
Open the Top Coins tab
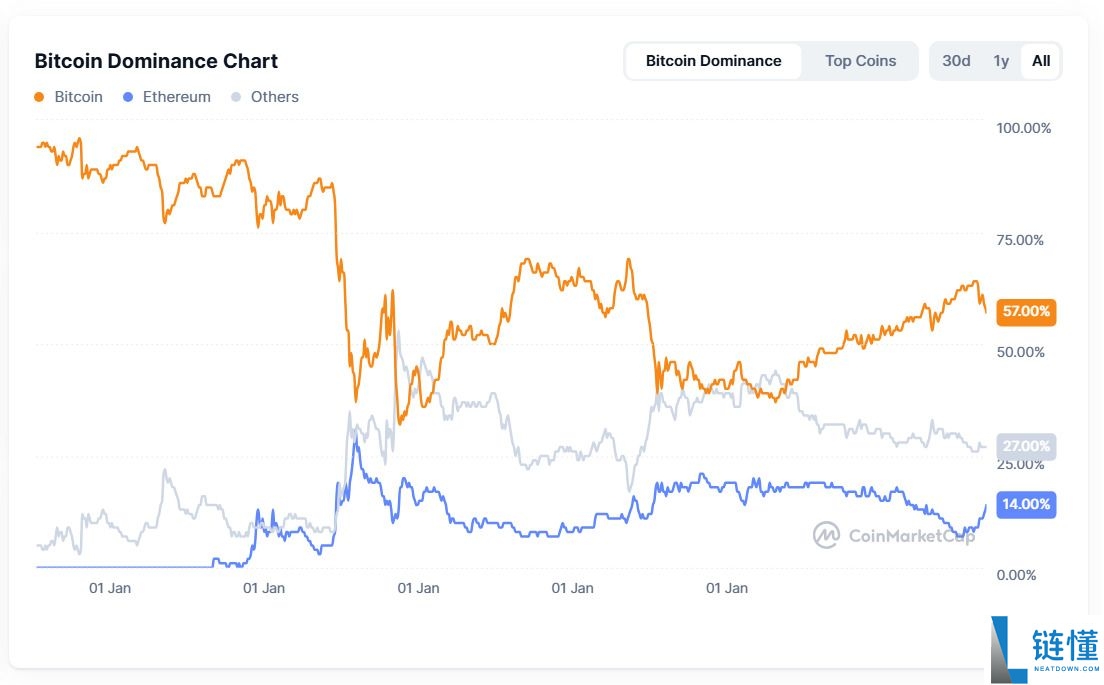coord(860,61)
